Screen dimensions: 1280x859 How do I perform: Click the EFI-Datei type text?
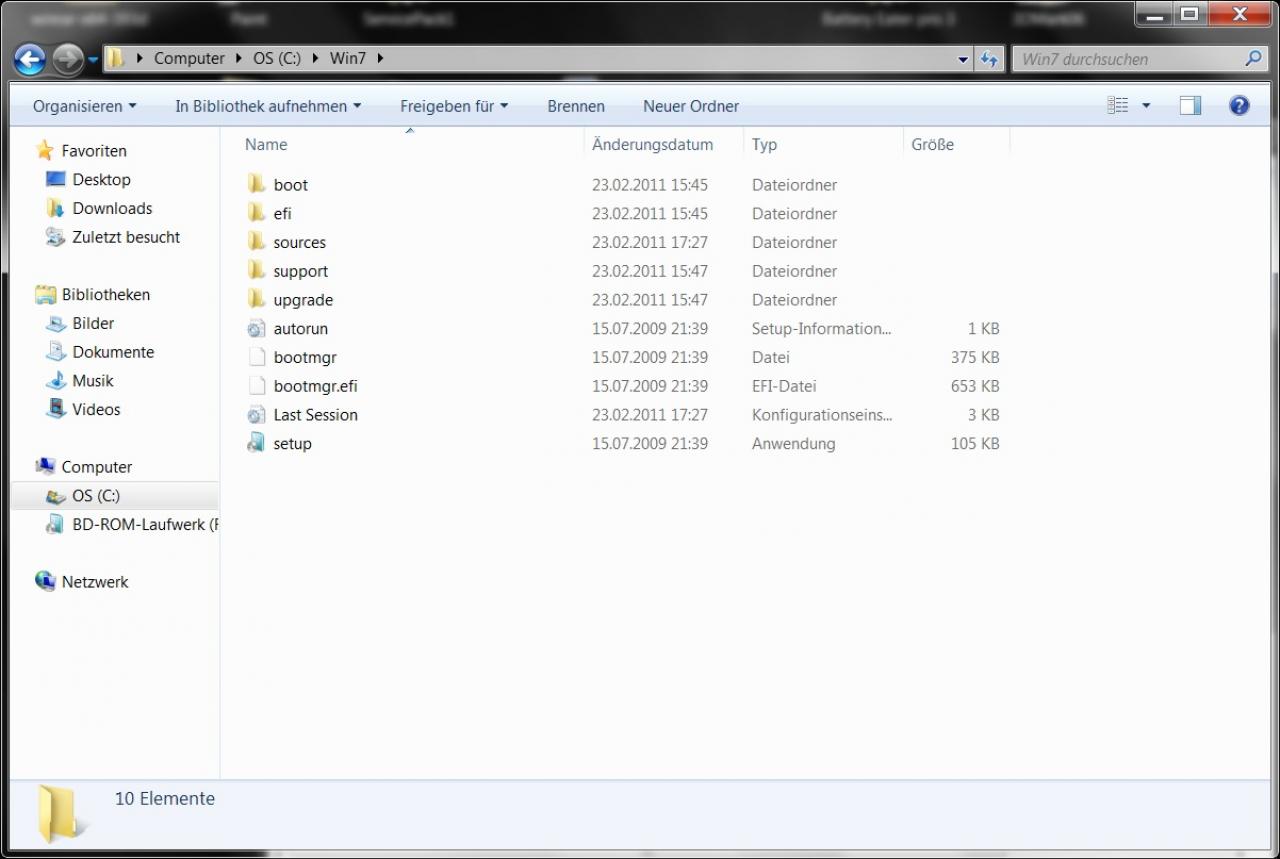(784, 386)
